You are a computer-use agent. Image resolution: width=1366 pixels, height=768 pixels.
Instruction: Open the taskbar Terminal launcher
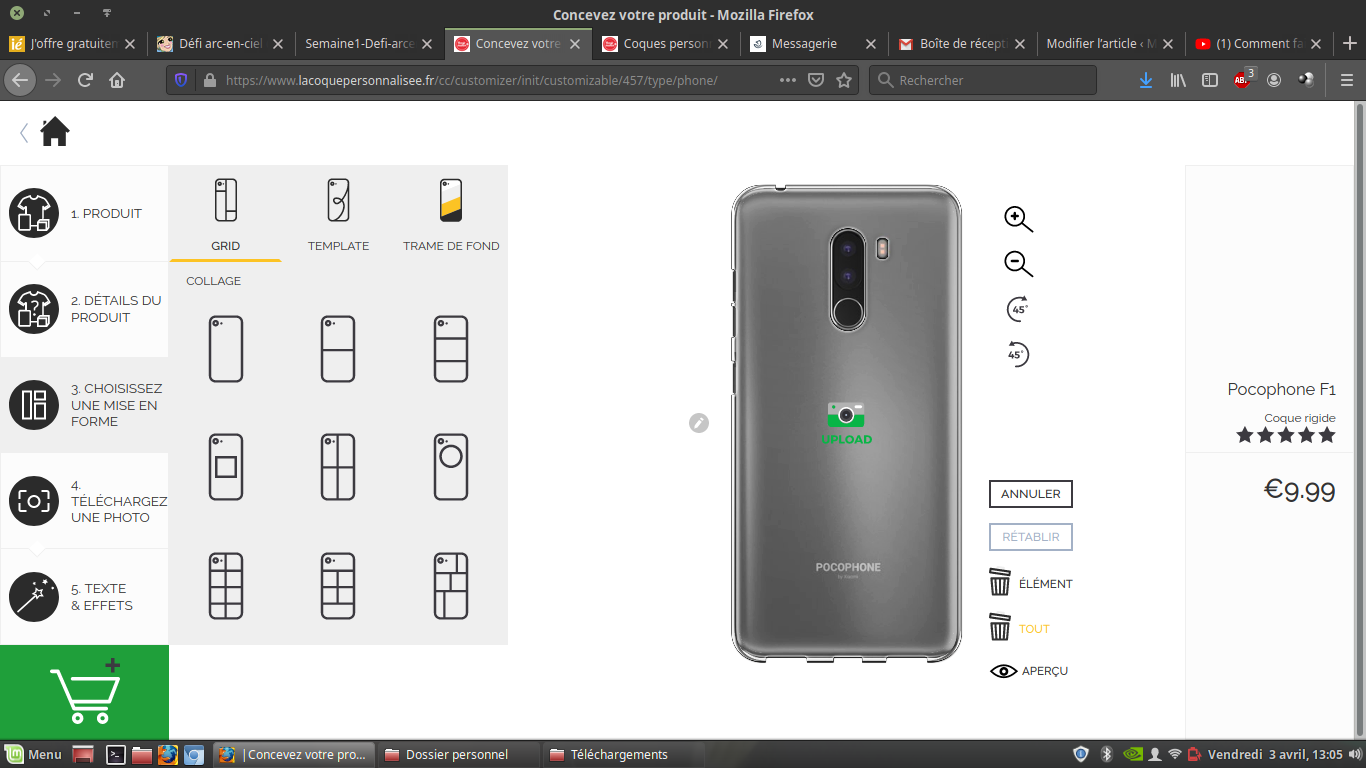115,755
